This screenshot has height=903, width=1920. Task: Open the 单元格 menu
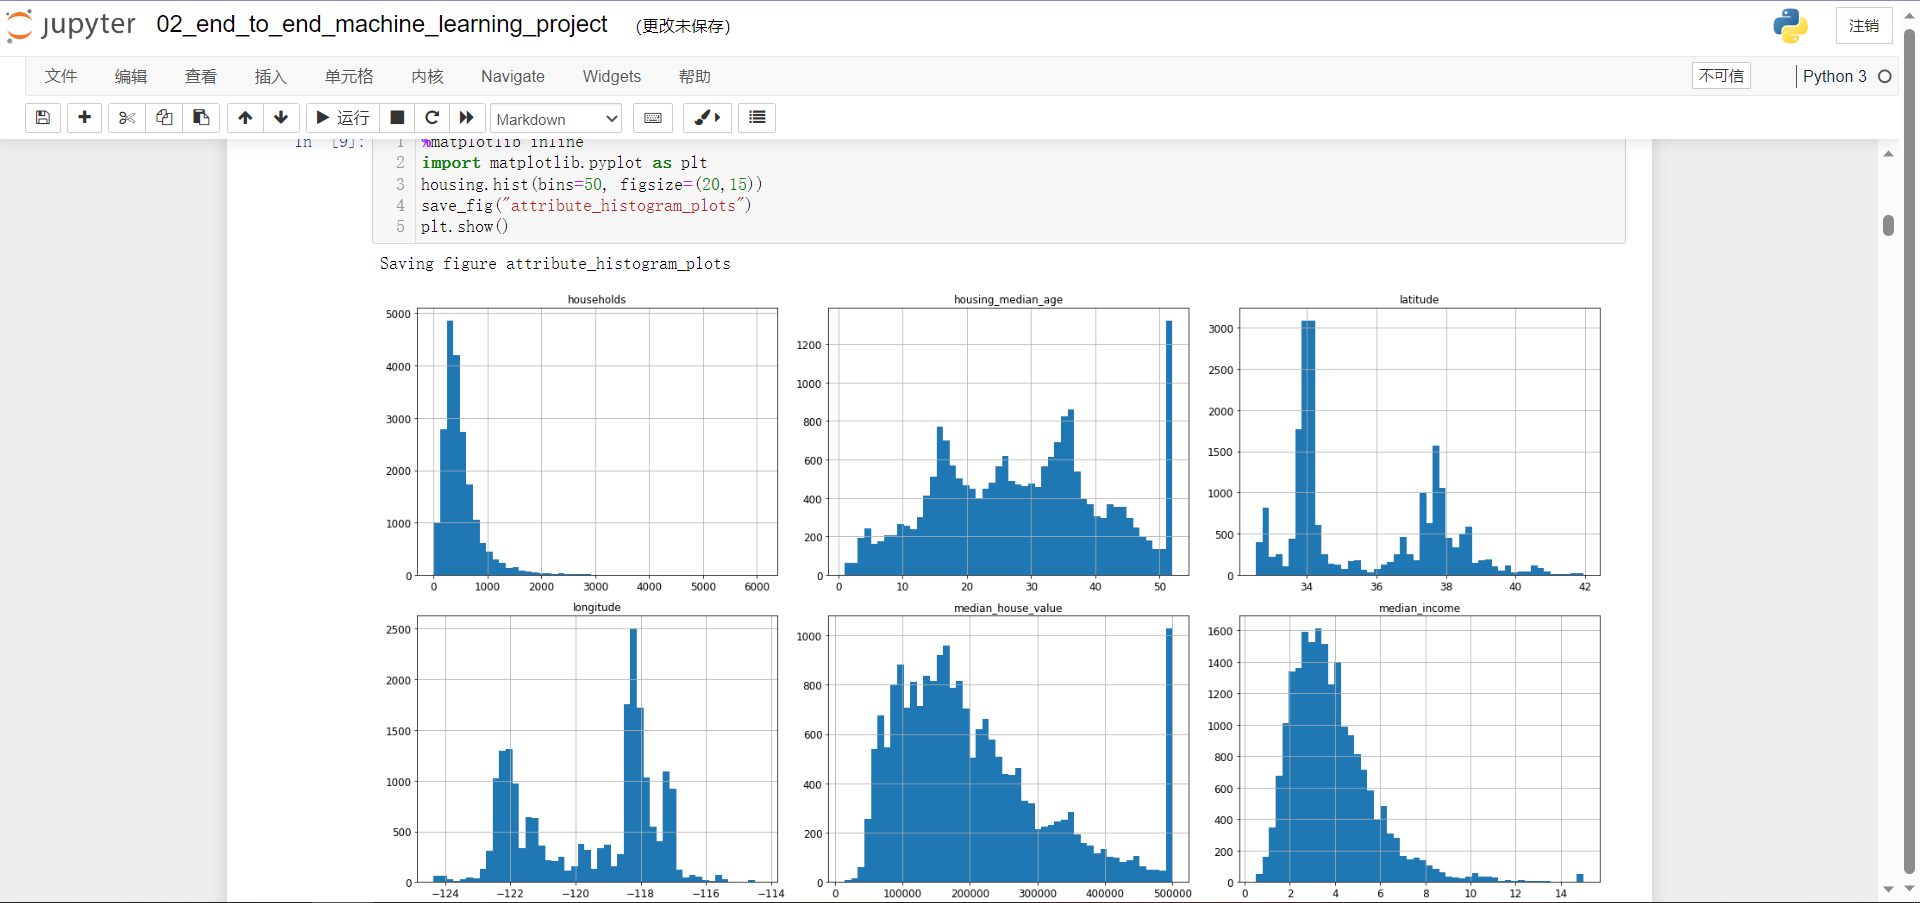tap(349, 76)
